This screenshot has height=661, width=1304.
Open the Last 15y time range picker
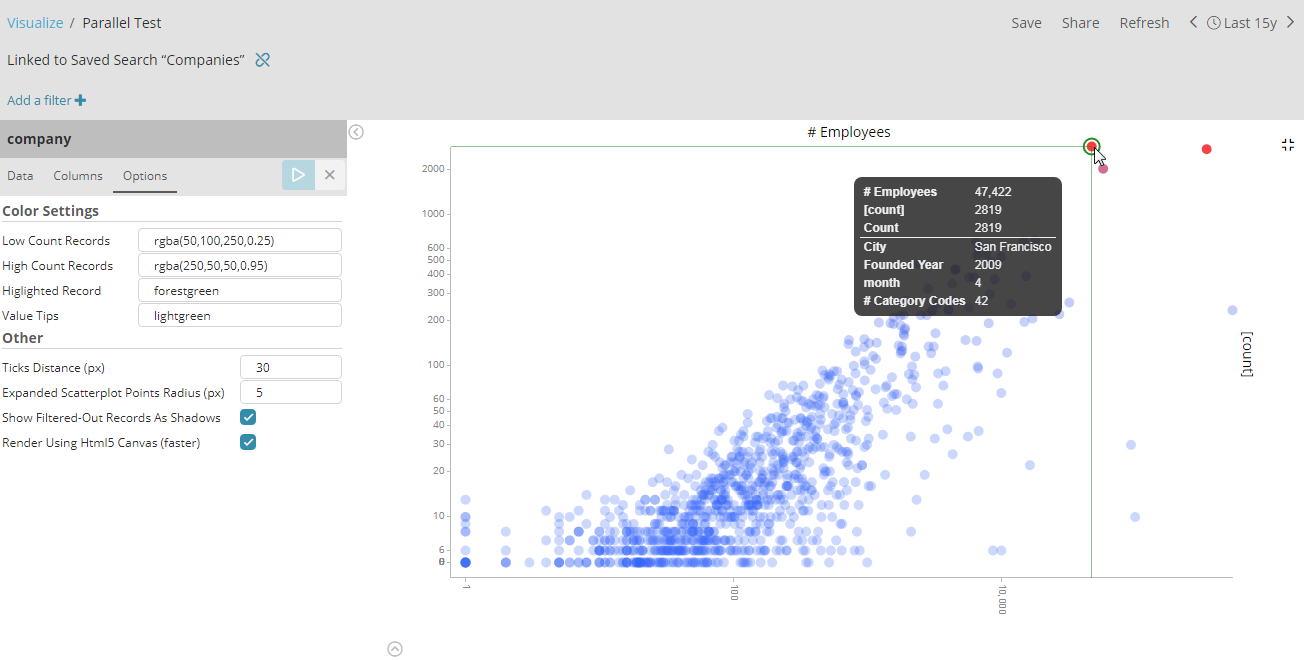point(1247,21)
